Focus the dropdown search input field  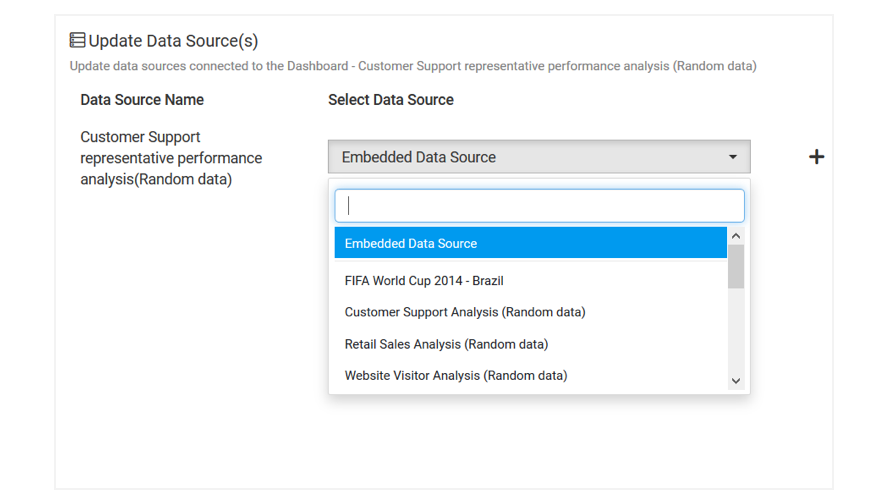tap(539, 206)
